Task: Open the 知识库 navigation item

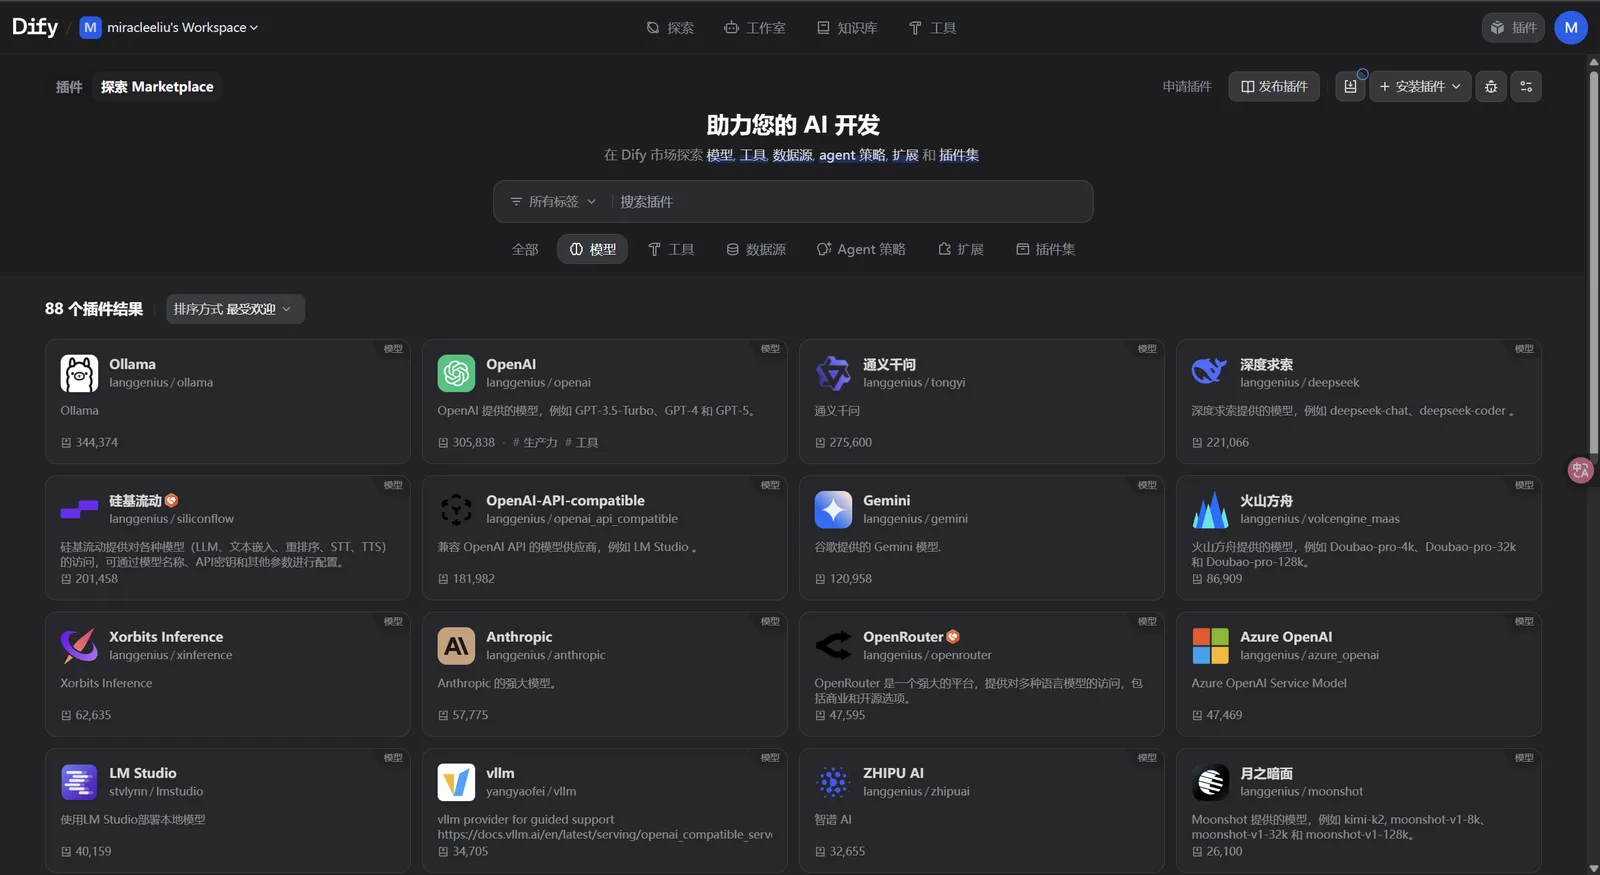Action: (x=847, y=28)
